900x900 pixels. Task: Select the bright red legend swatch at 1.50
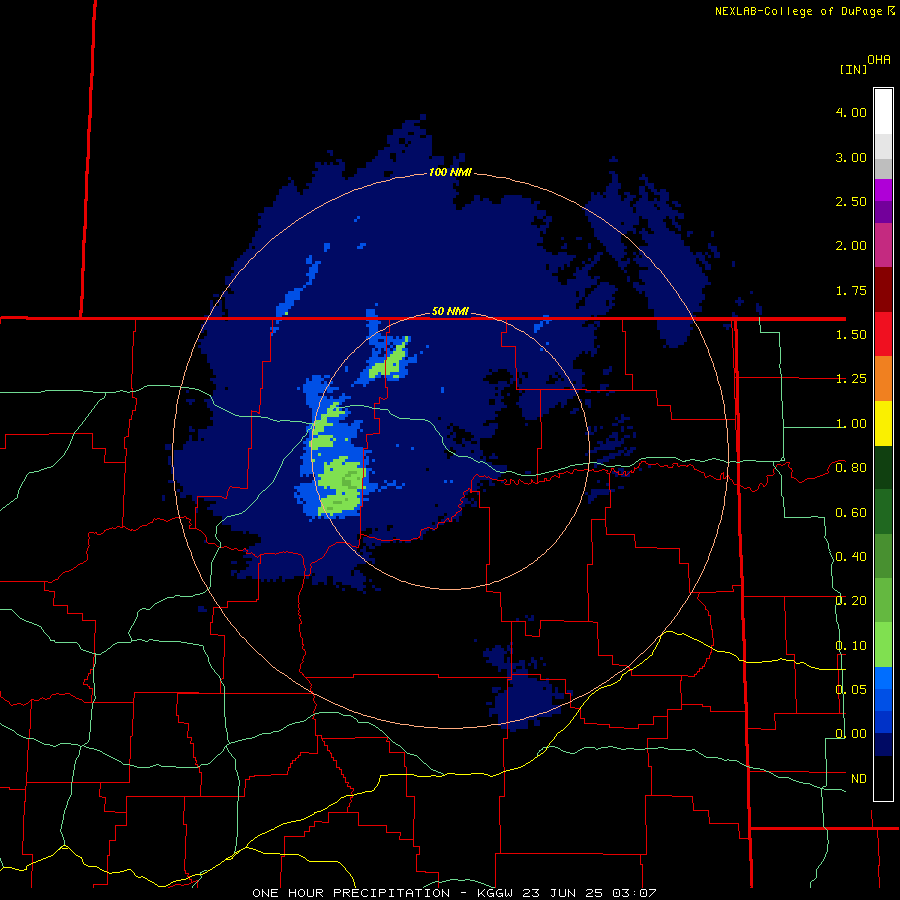pyautogui.click(x=883, y=334)
